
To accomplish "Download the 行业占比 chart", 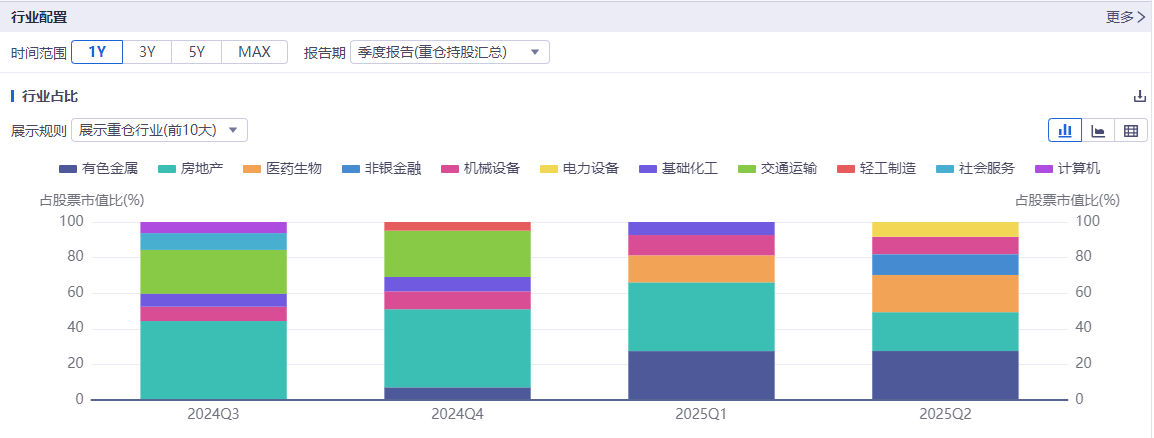I will 1139,96.
